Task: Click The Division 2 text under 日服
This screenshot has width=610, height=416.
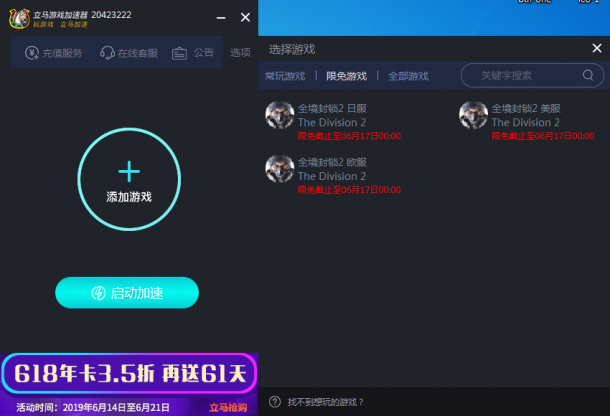Action: [332, 123]
